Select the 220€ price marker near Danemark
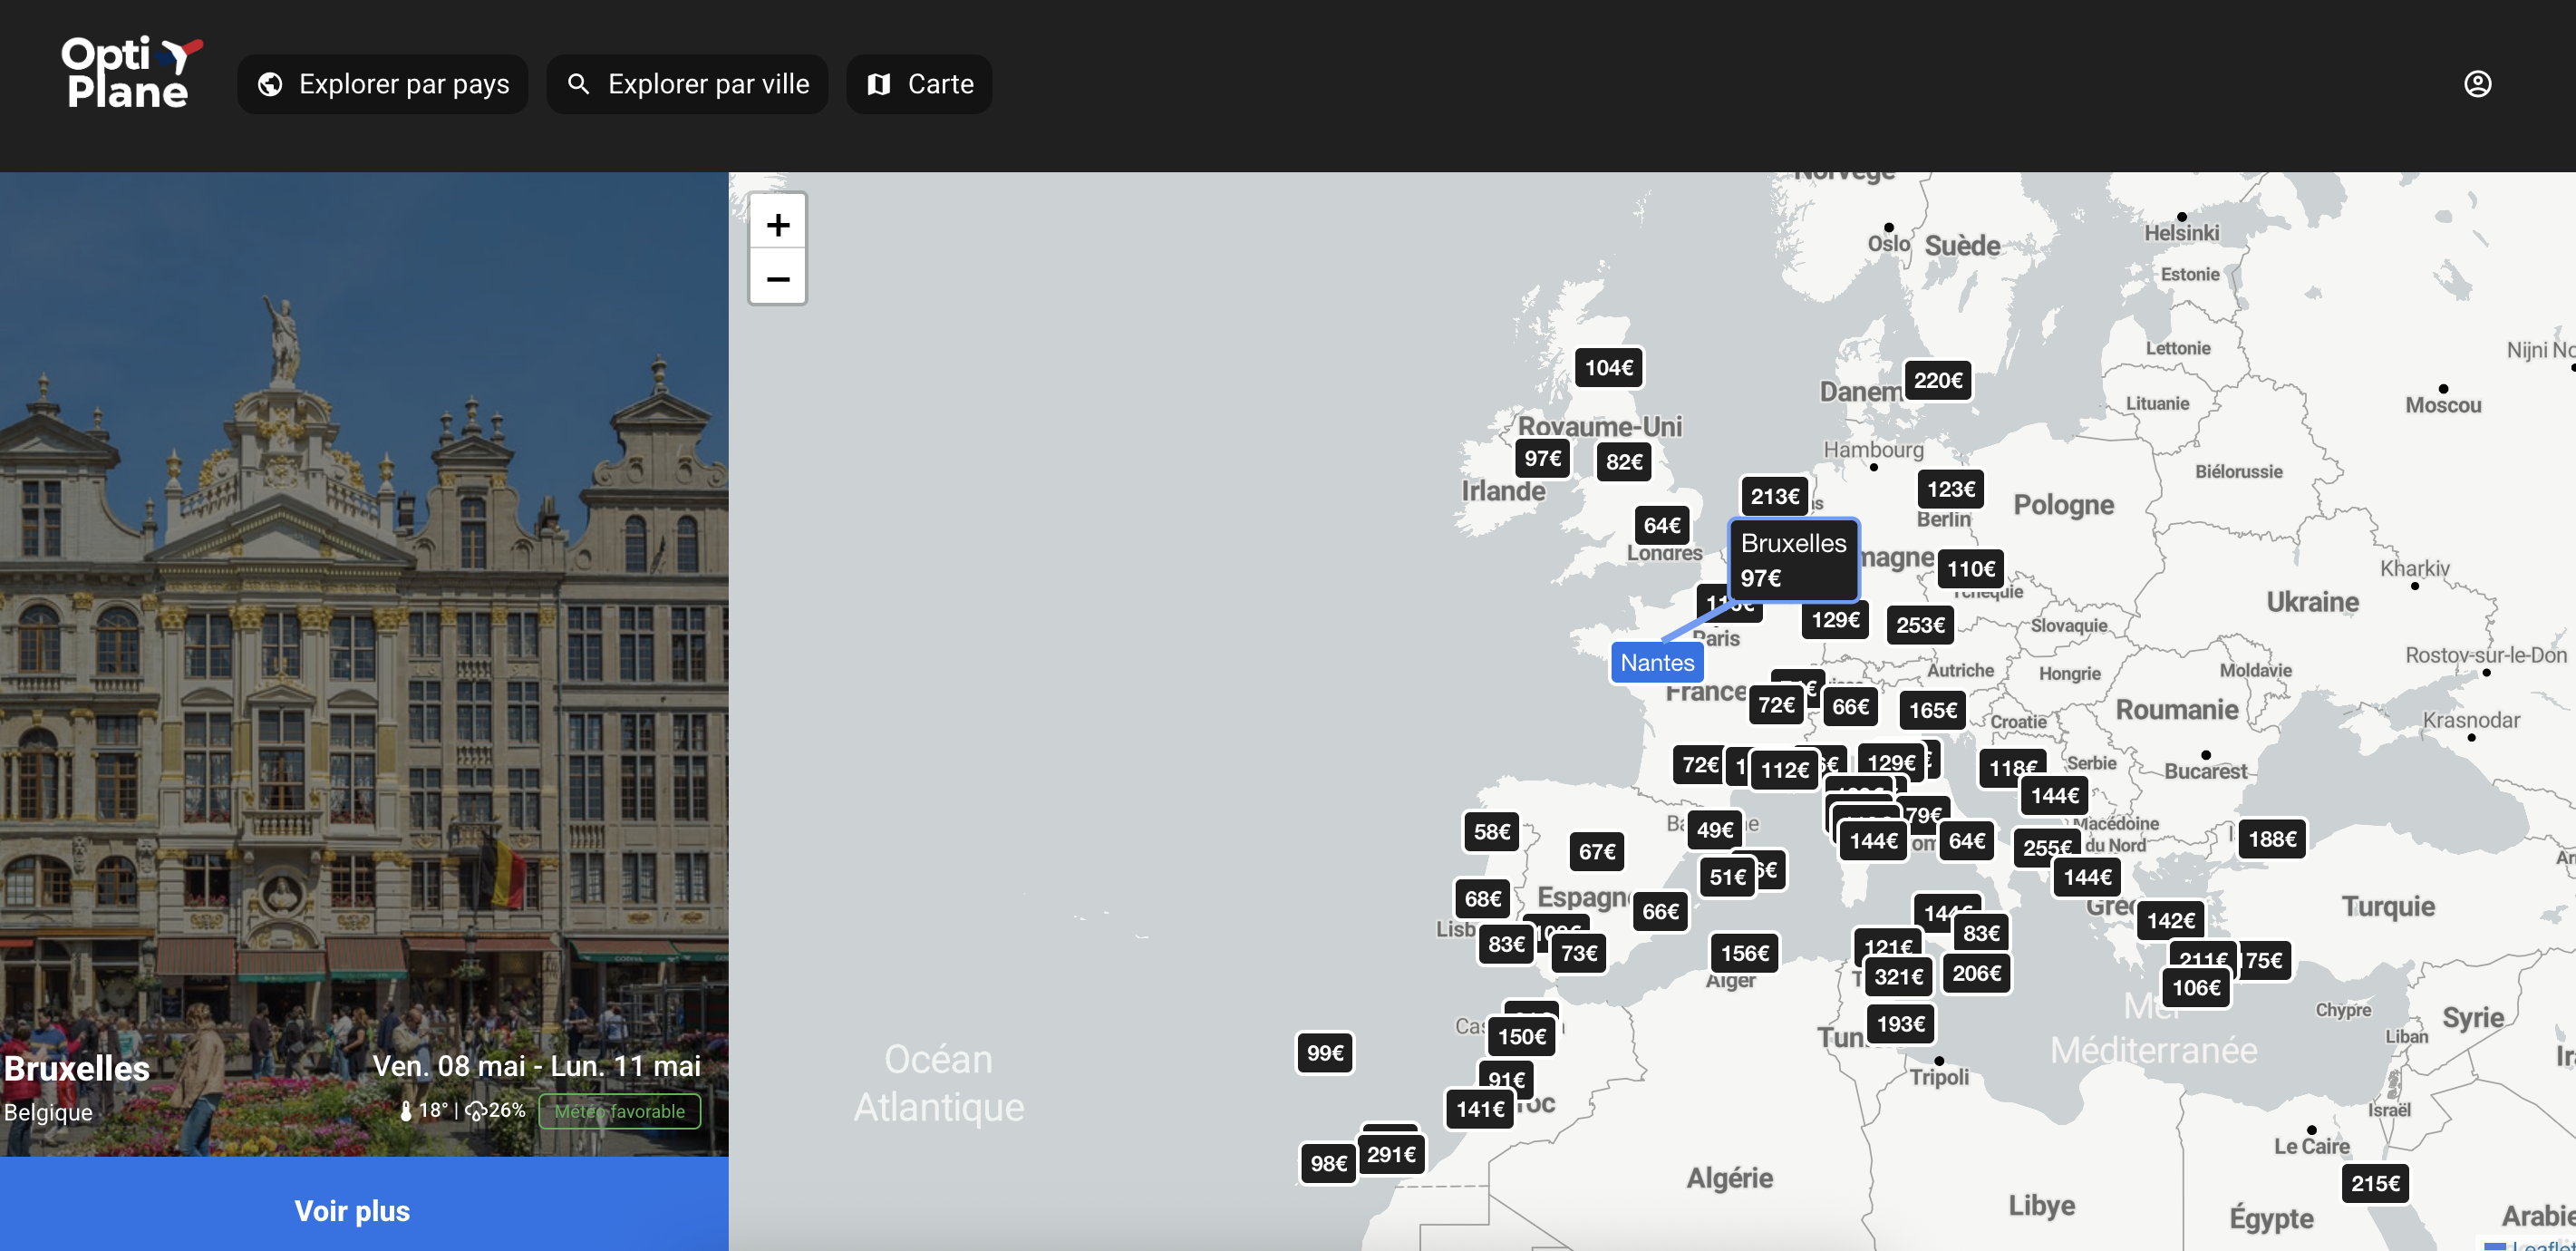Image resolution: width=2576 pixels, height=1251 pixels. 1936,381
